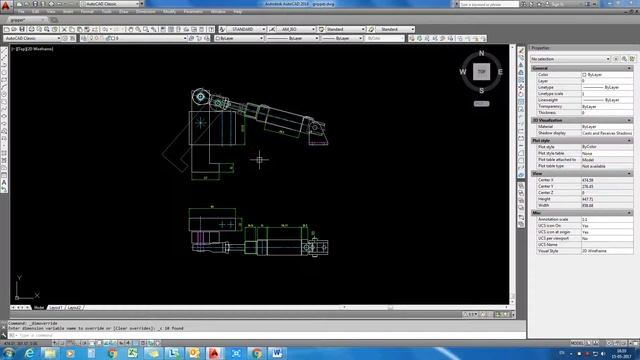Image resolution: width=640 pixels, height=360 pixels.
Task: Click the Cut (scissors) toolbar icon
Action: (64, 29)
